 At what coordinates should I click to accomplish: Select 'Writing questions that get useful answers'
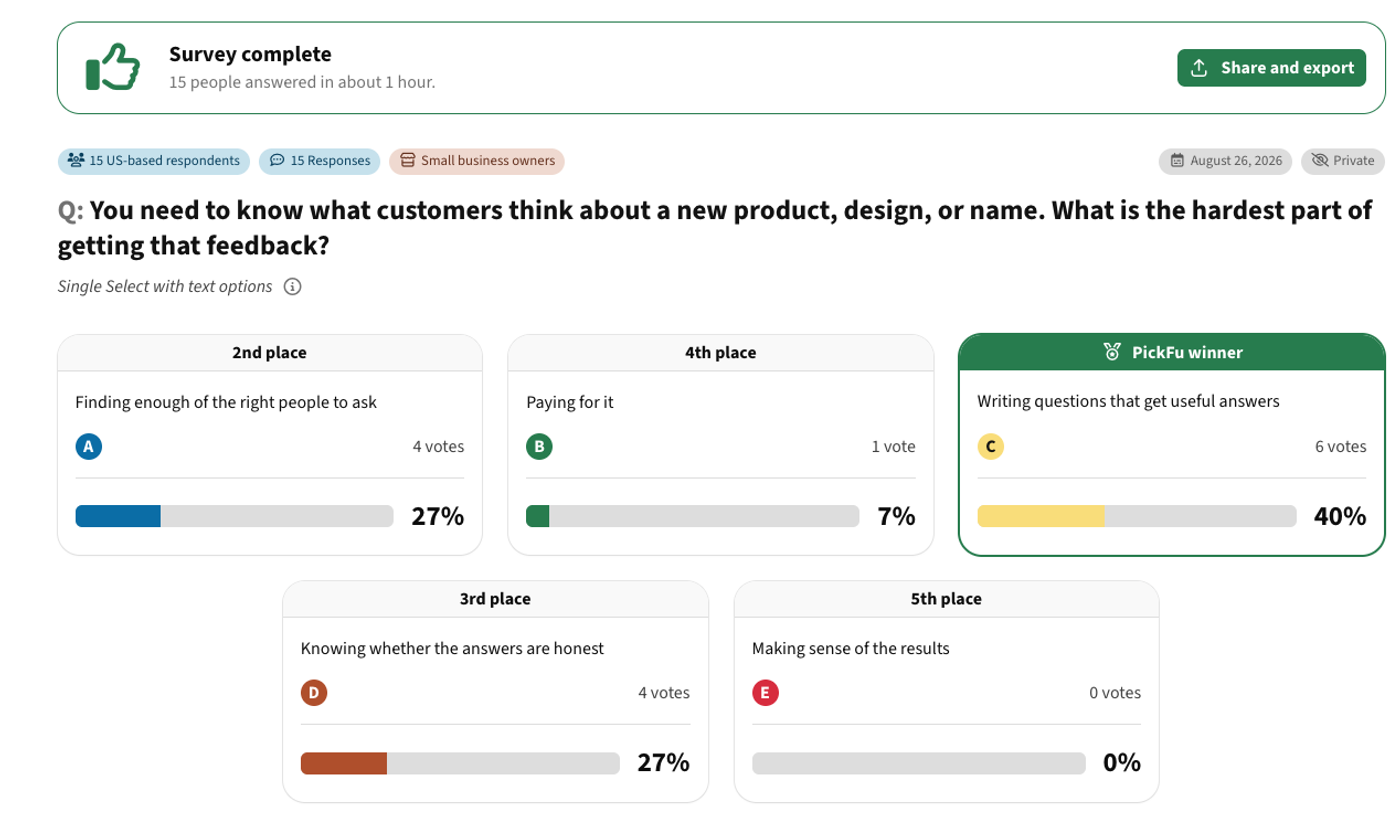[x=1128, y=402]
